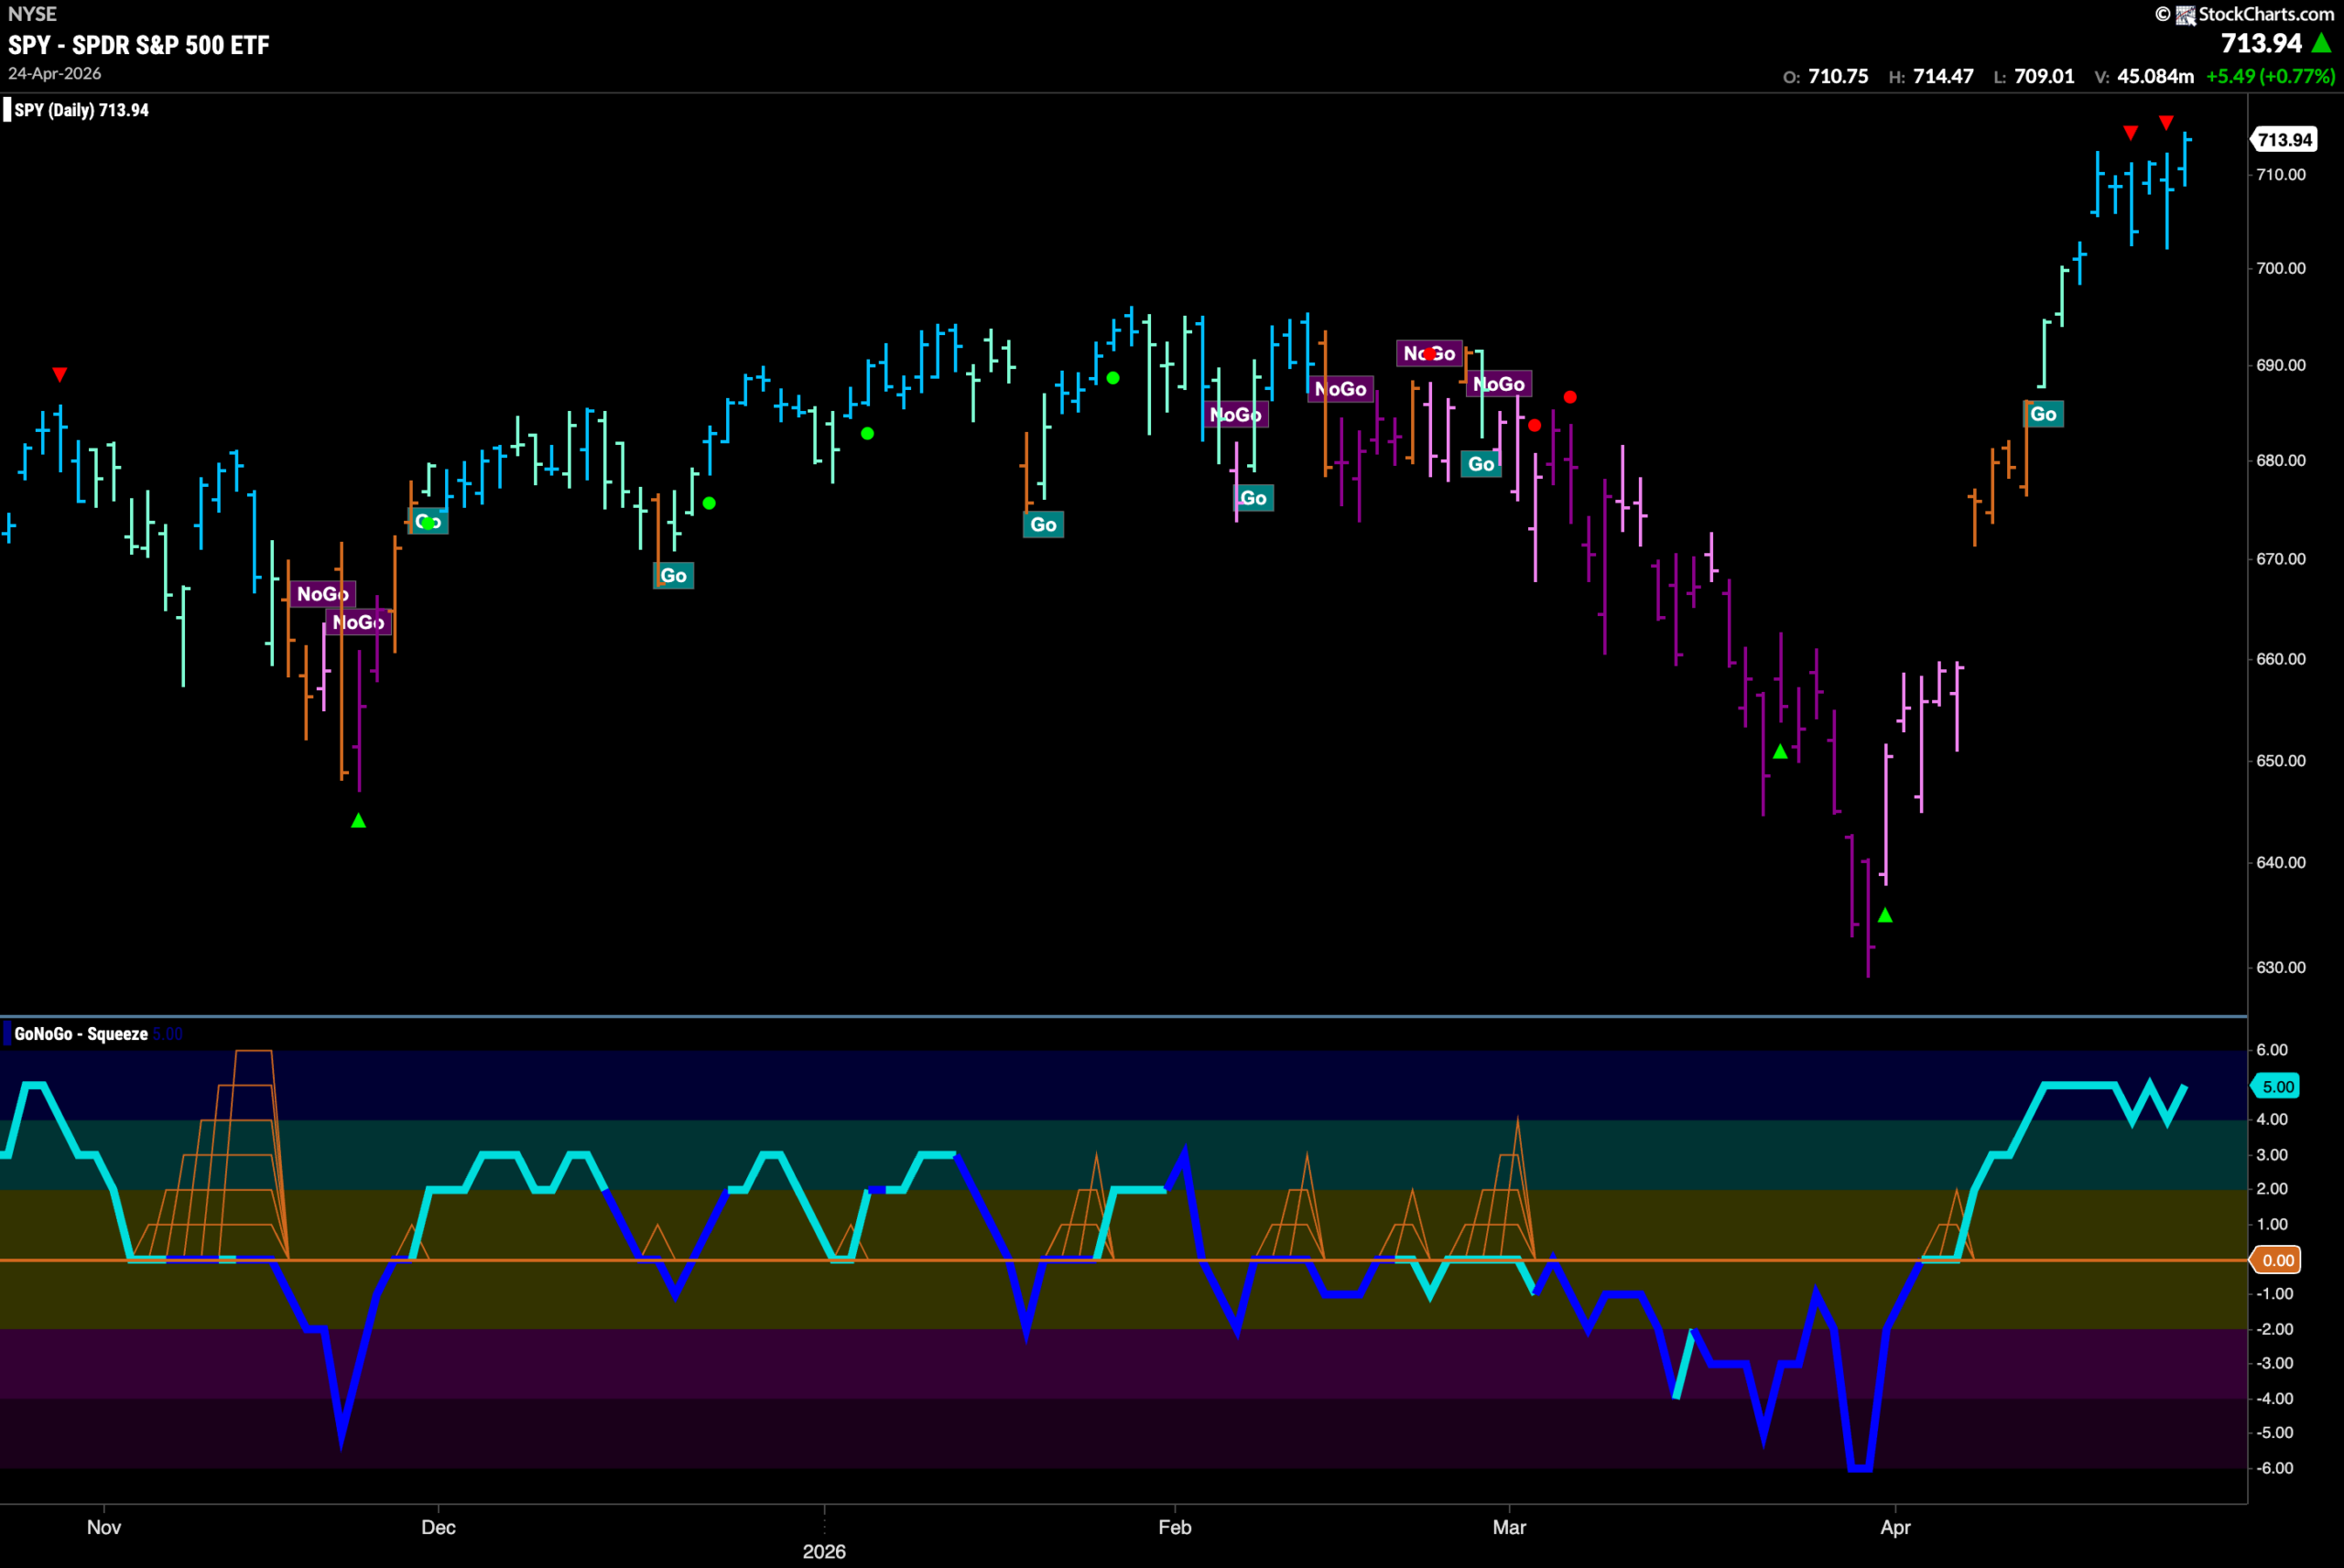Image resolution: width=2344 pixels, height=1568 pixels.
Task: Click the Go label near 668 in mid-December
Action: [x=673, y=575]
